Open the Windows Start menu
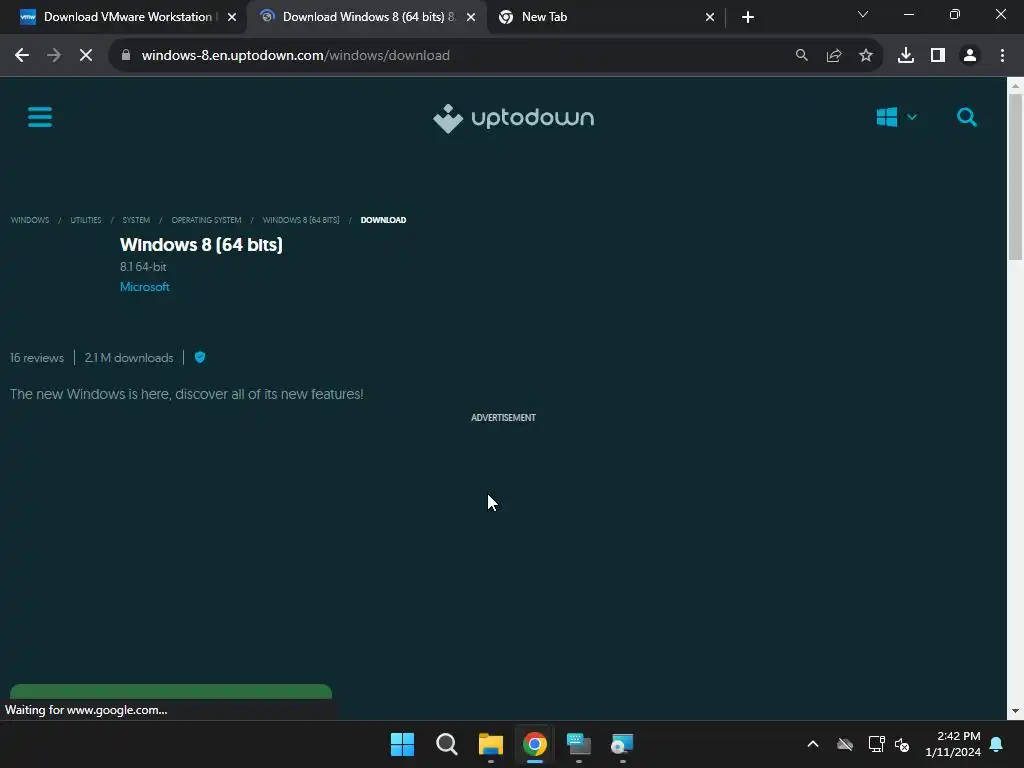The height and width of the screenshot is (768, 1024). (x=402, y=744)
